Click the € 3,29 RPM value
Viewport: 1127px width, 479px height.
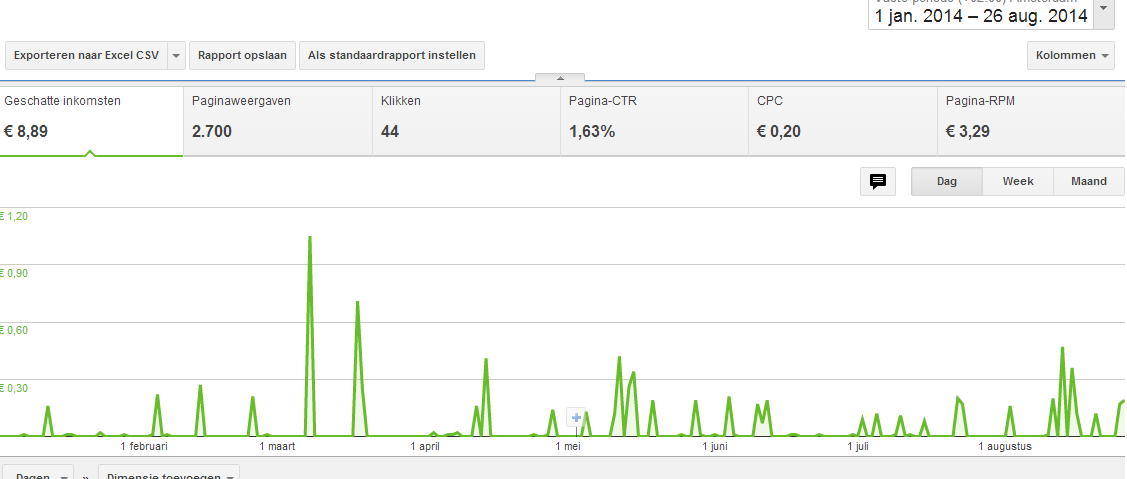pos(968,132)
